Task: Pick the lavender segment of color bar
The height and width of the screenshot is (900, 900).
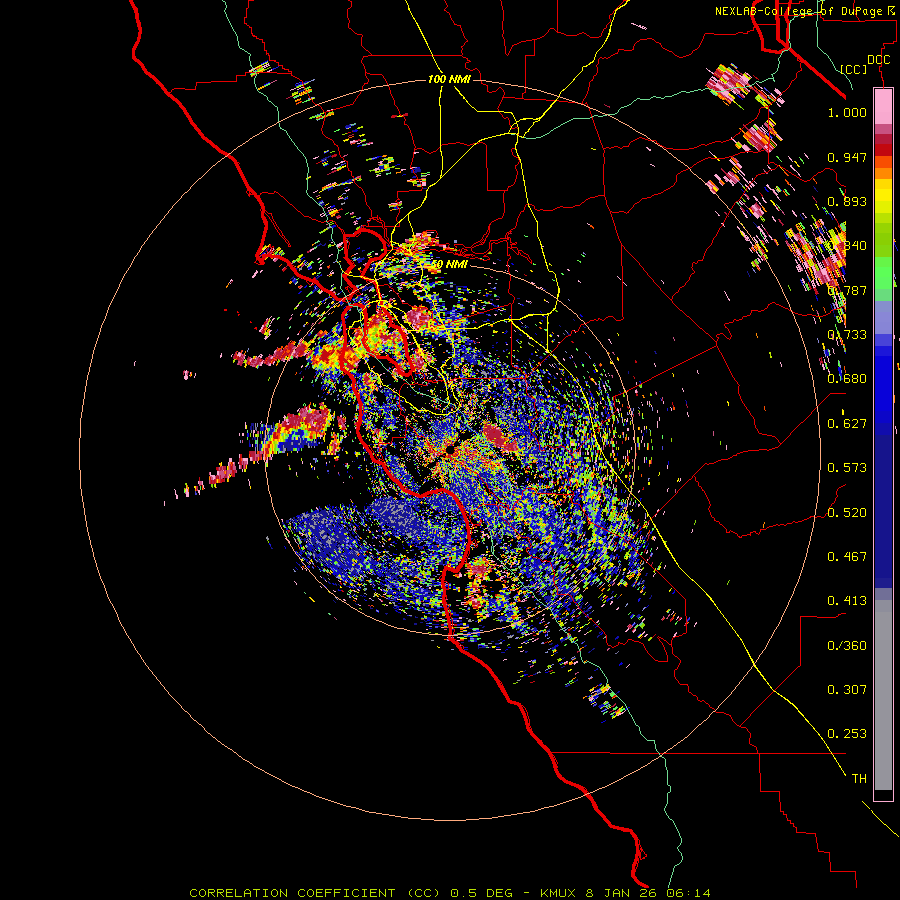Action: (883, 317)
